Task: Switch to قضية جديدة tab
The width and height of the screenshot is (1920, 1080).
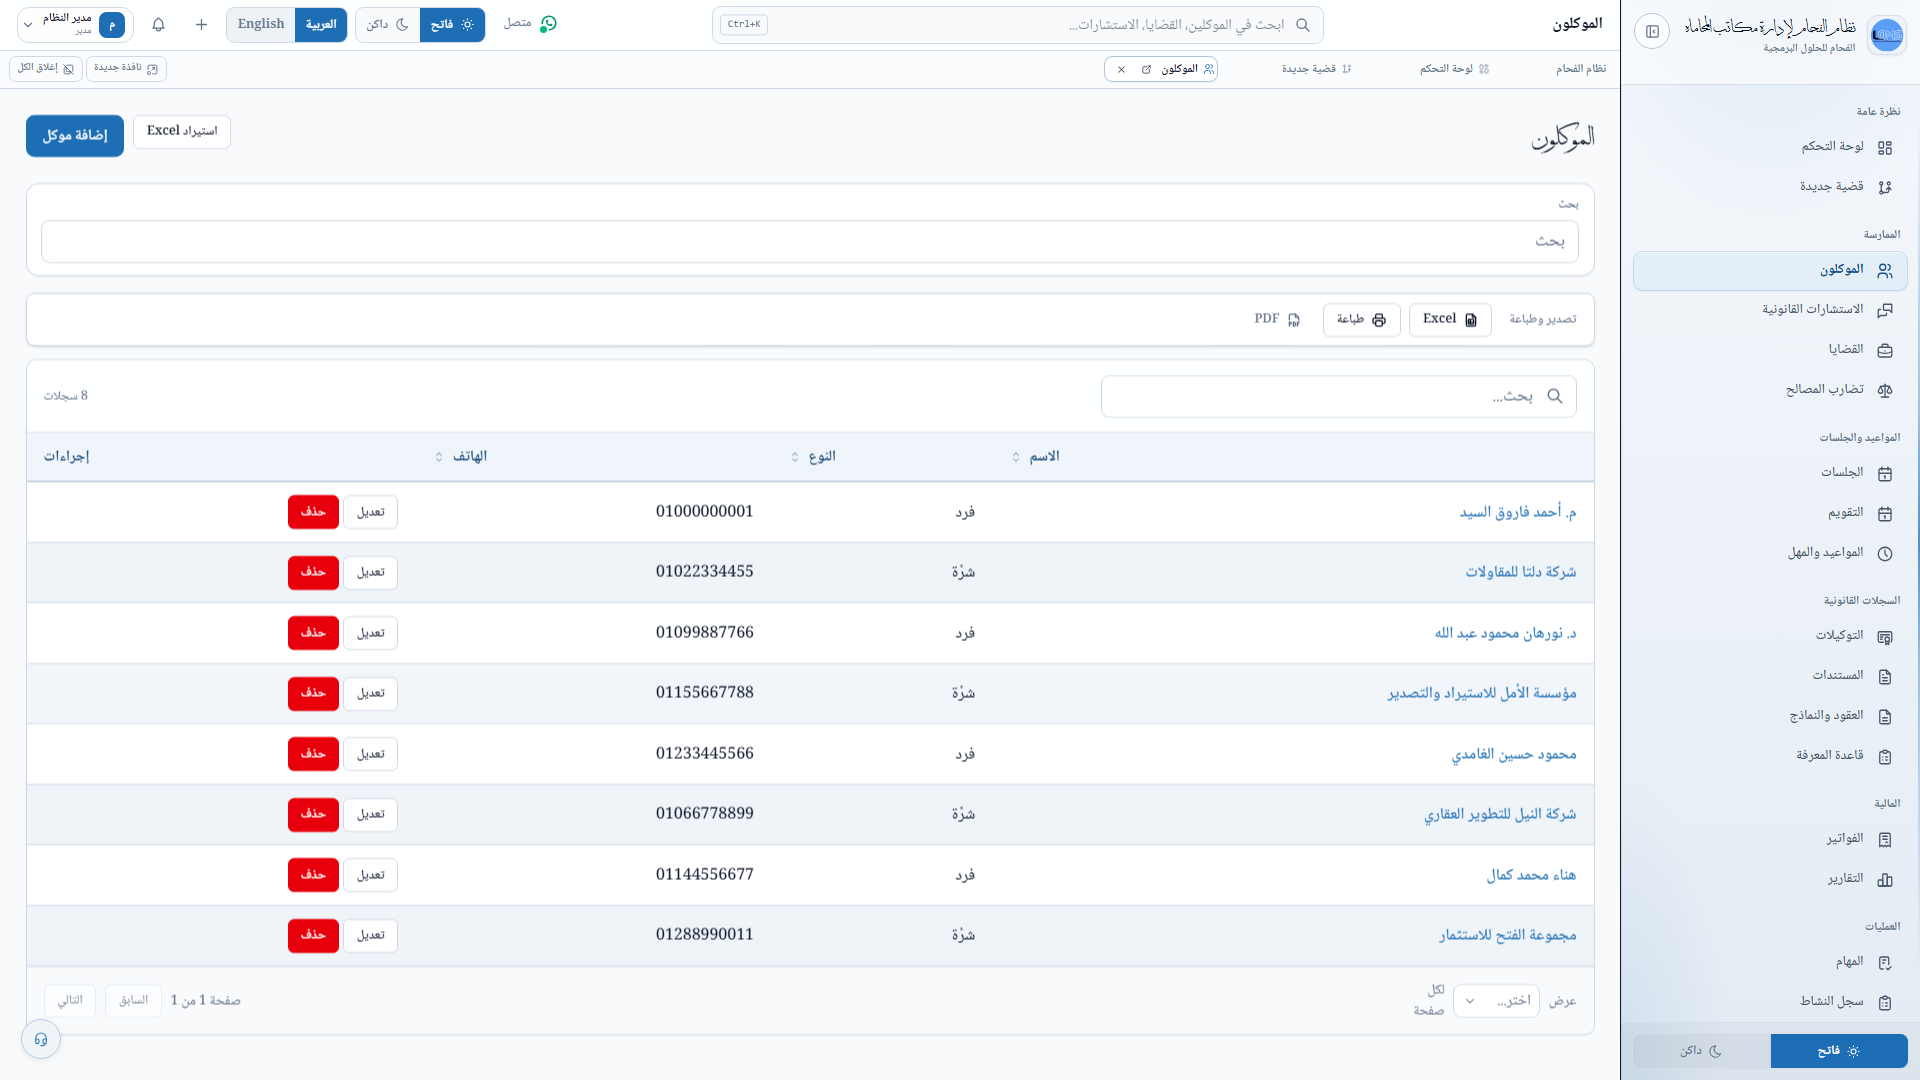Action: pos(1316,69)
